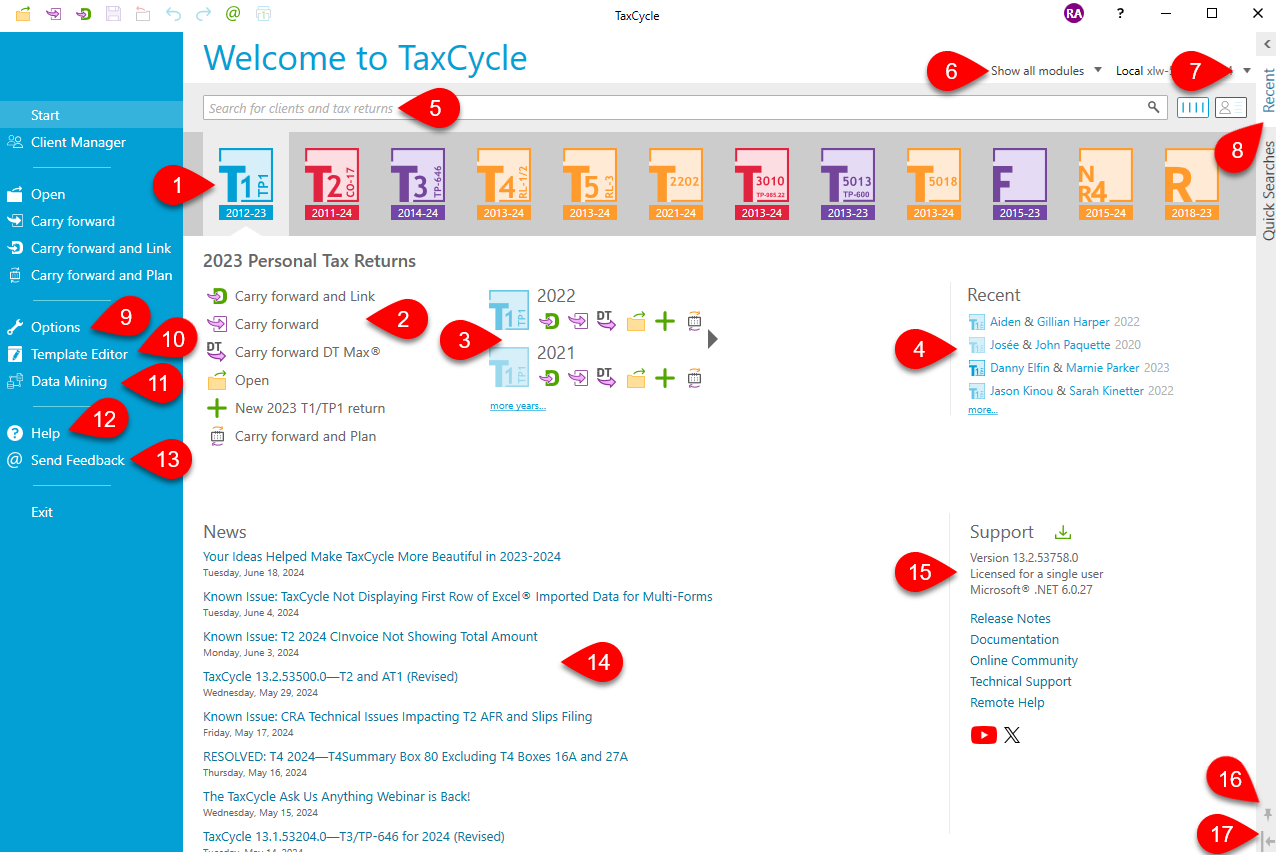Choose Carry forward and Plan in sidebar
Screen dimensions: 1279x855
click(91, 275)
